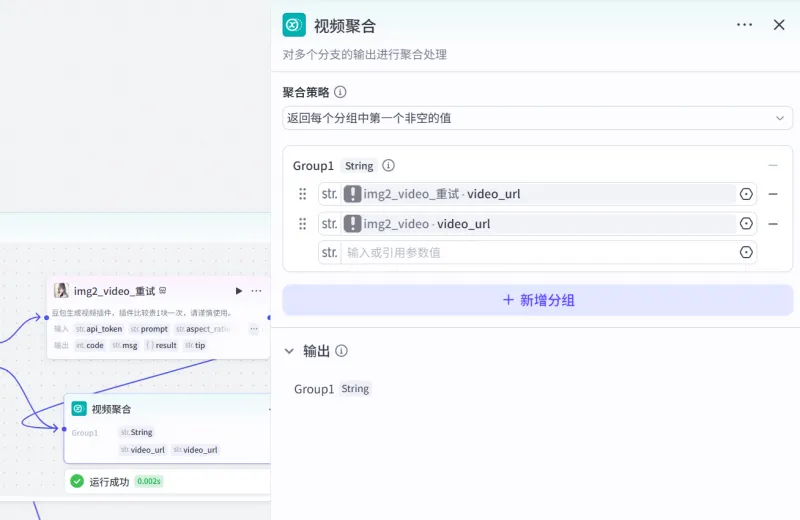Click the output Group1 String tag

(355, 389)
